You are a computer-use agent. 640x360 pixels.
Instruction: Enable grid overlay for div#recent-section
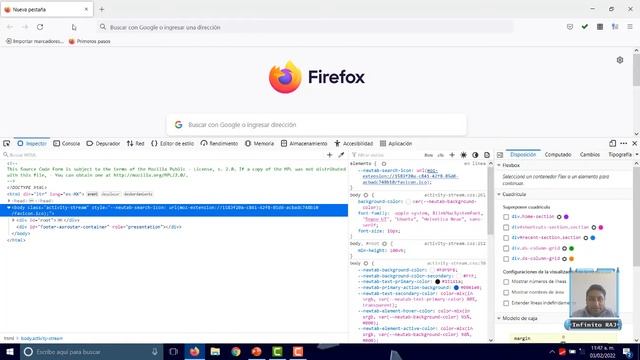coord(506,238)
